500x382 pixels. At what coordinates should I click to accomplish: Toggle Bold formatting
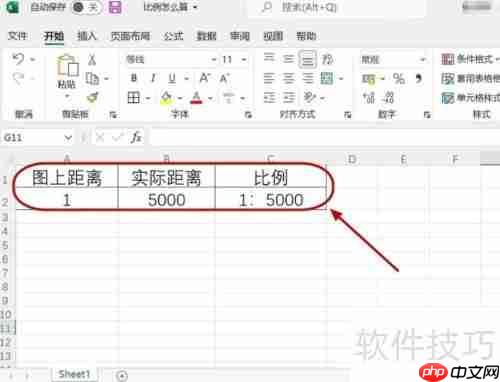coord(134,78)
